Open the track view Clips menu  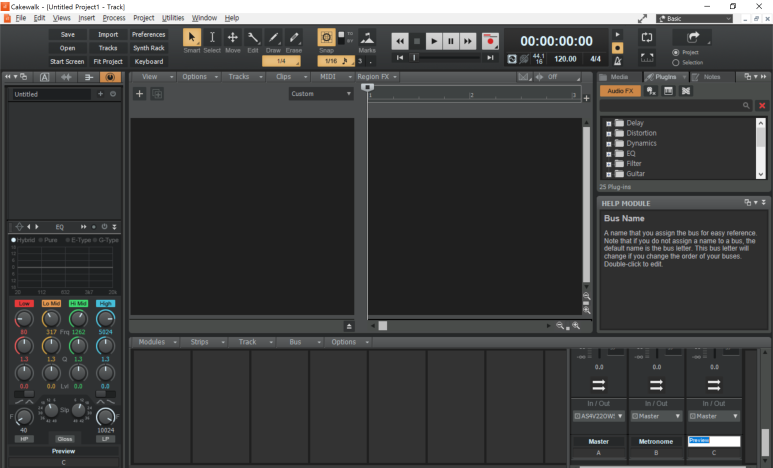click(288, 77)
